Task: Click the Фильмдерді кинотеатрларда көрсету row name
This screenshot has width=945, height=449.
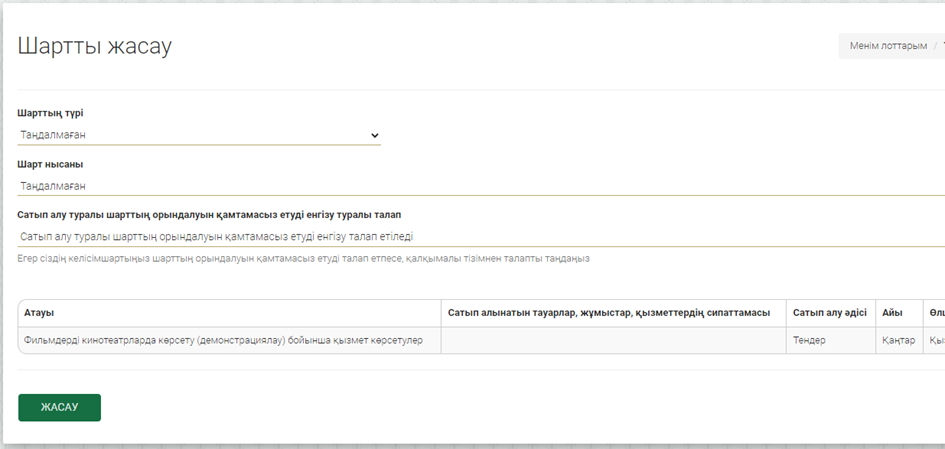Action: click(223, 340)
